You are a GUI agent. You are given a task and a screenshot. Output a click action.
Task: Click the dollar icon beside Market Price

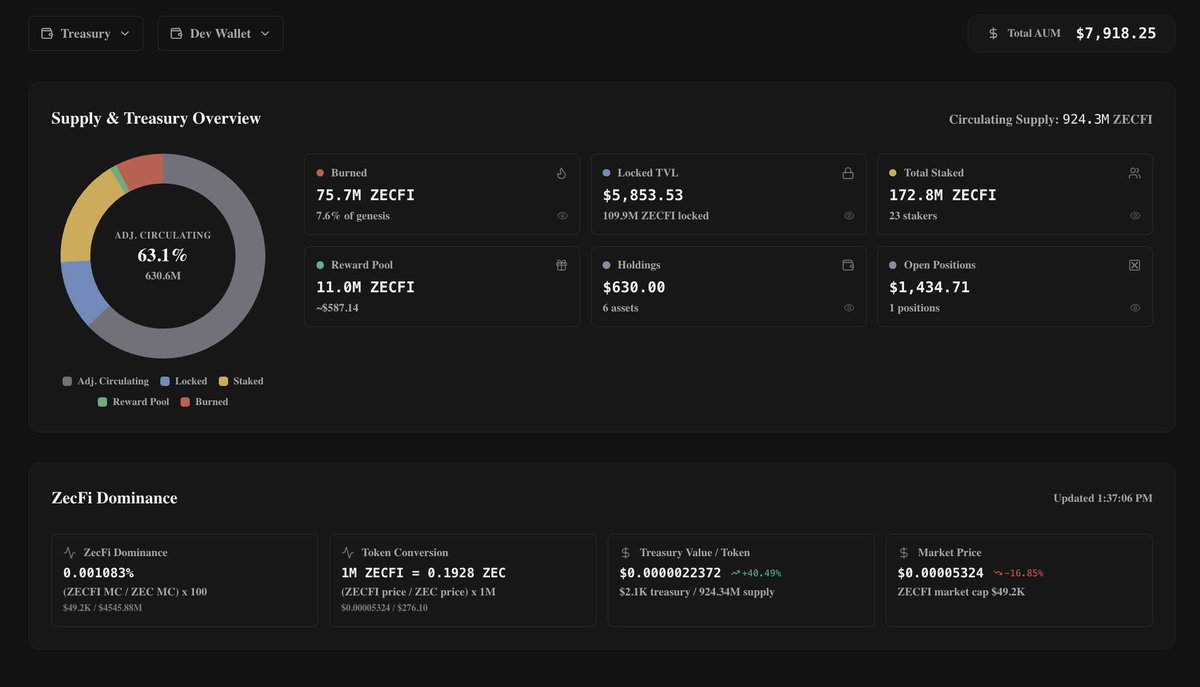(903, 552)
